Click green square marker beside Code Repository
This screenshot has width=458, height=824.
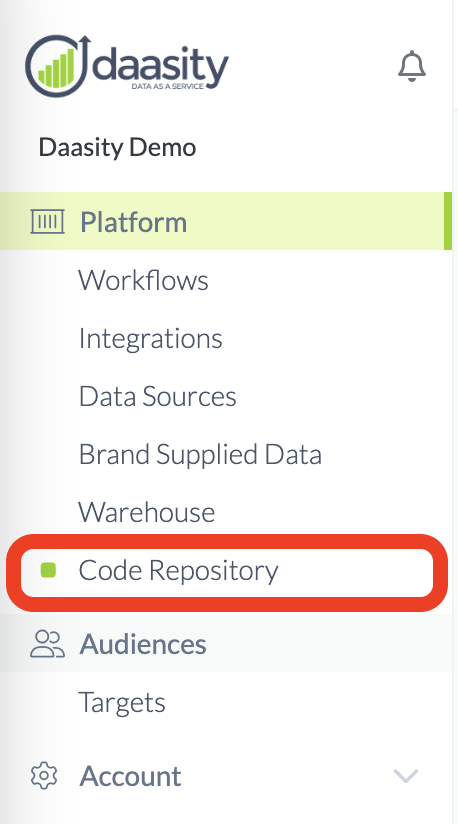[x=49, y=570]
